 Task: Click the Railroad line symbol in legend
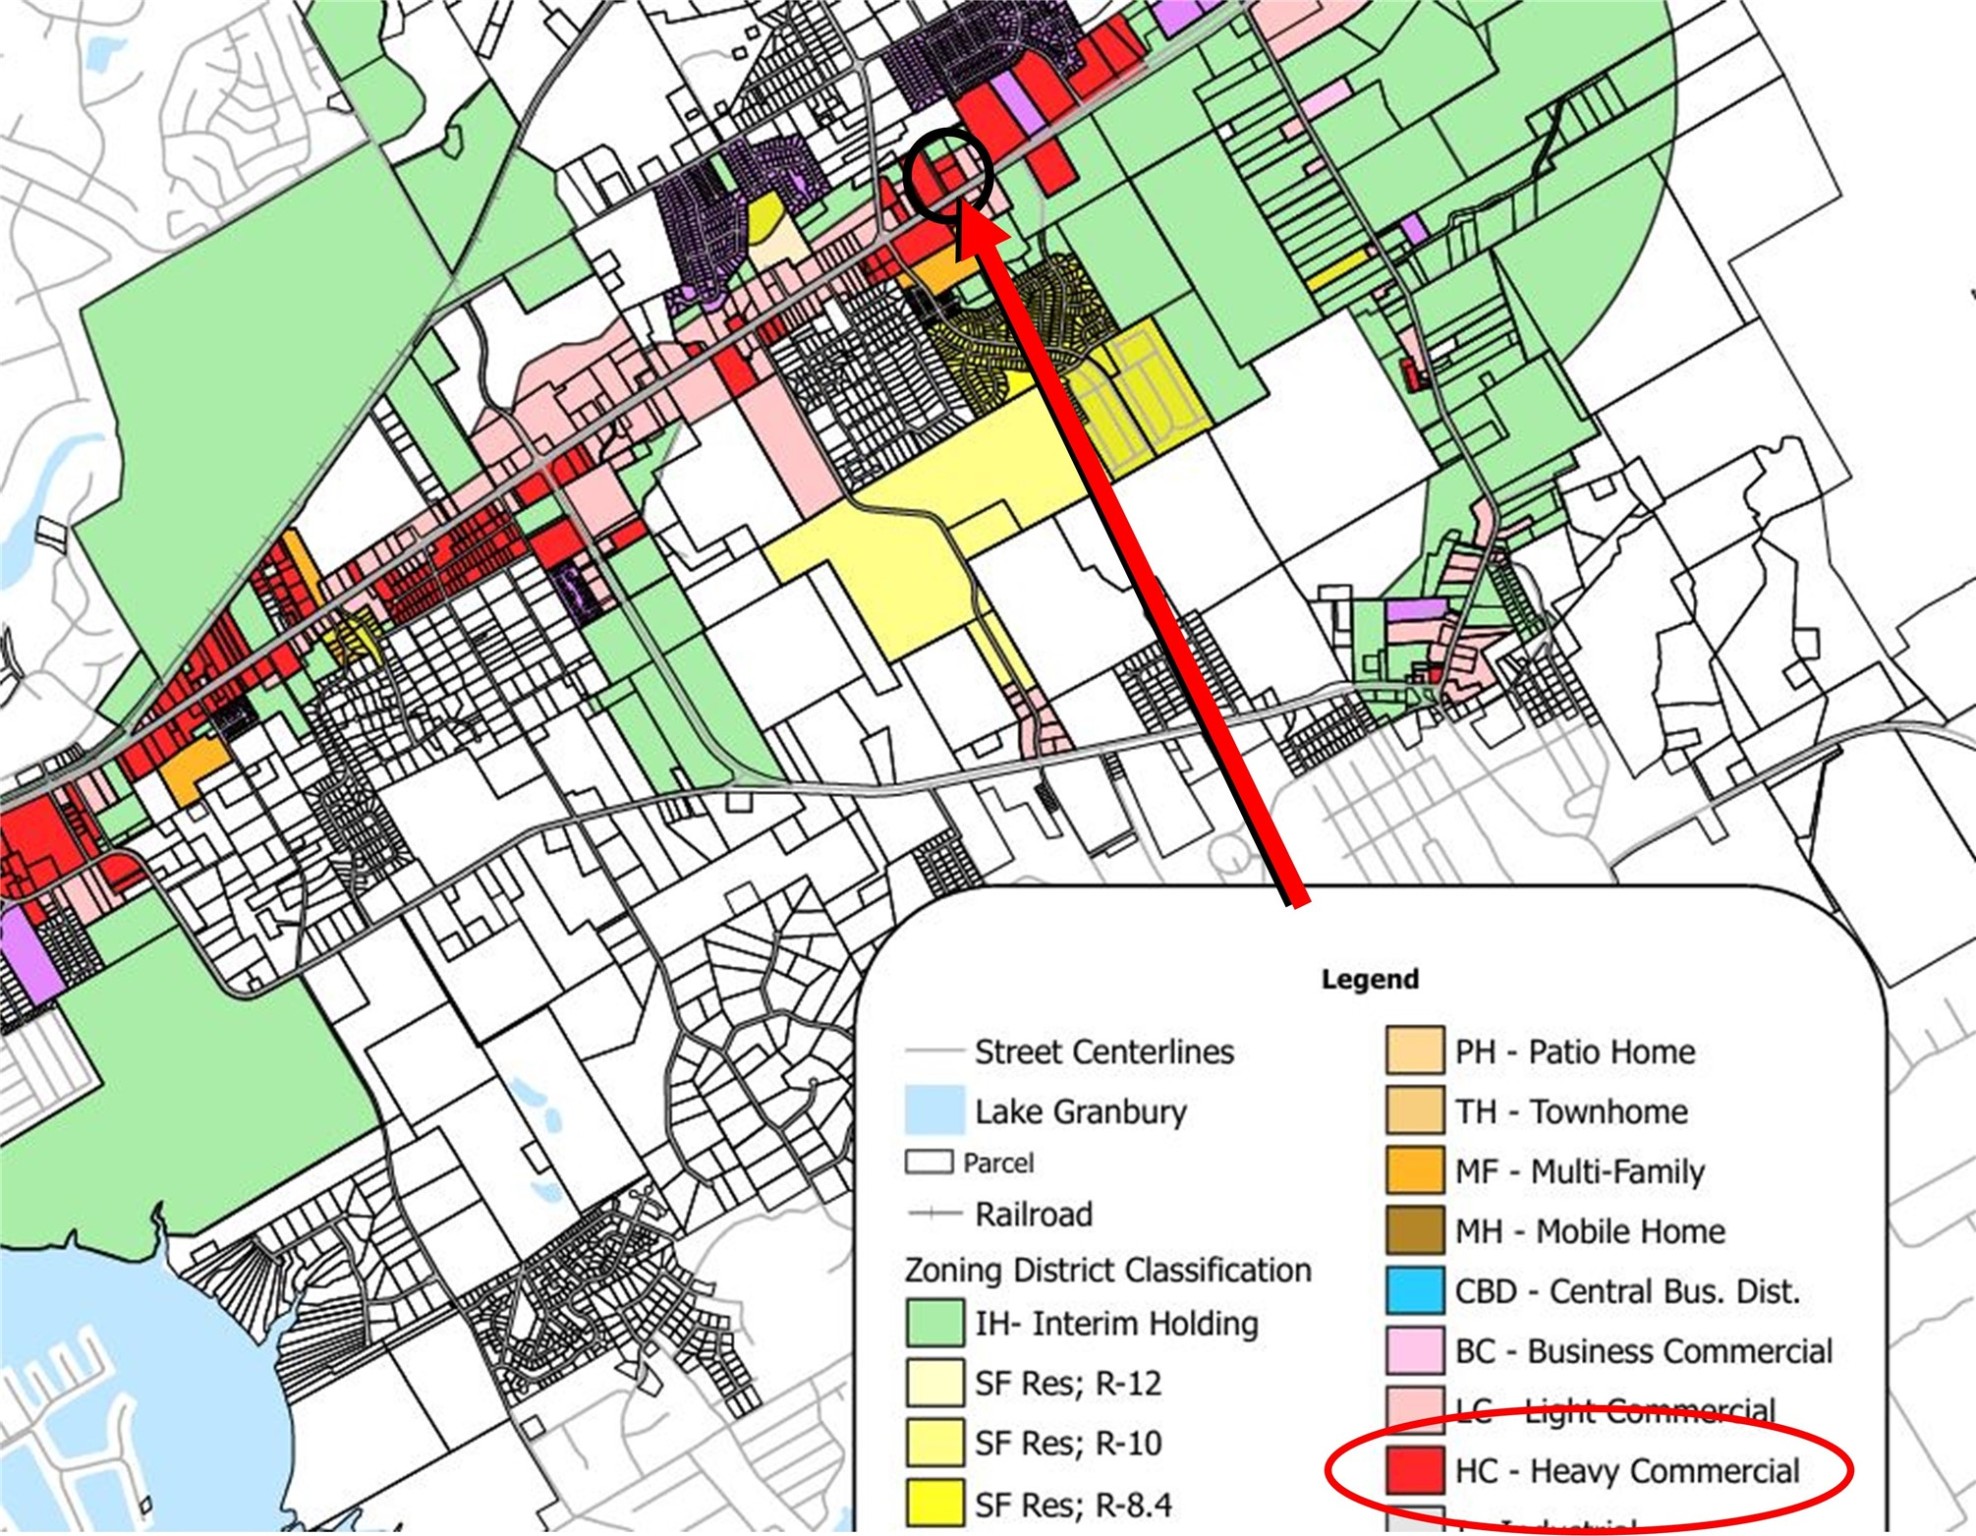coord(933,1214)
